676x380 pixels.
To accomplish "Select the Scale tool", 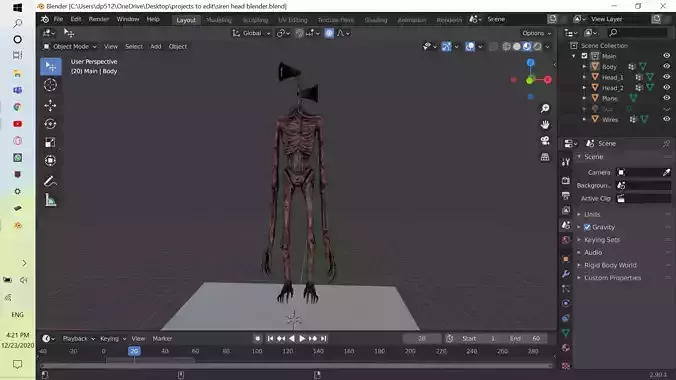I will point(50,142).
